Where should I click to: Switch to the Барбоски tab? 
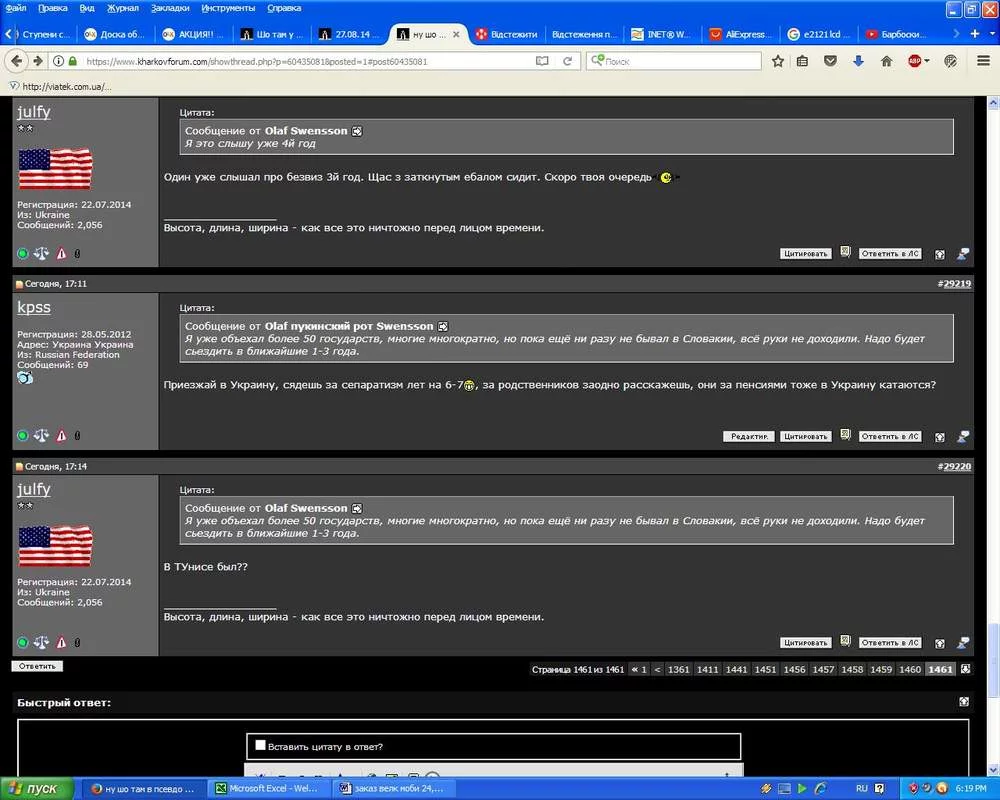tap(896, 34)
